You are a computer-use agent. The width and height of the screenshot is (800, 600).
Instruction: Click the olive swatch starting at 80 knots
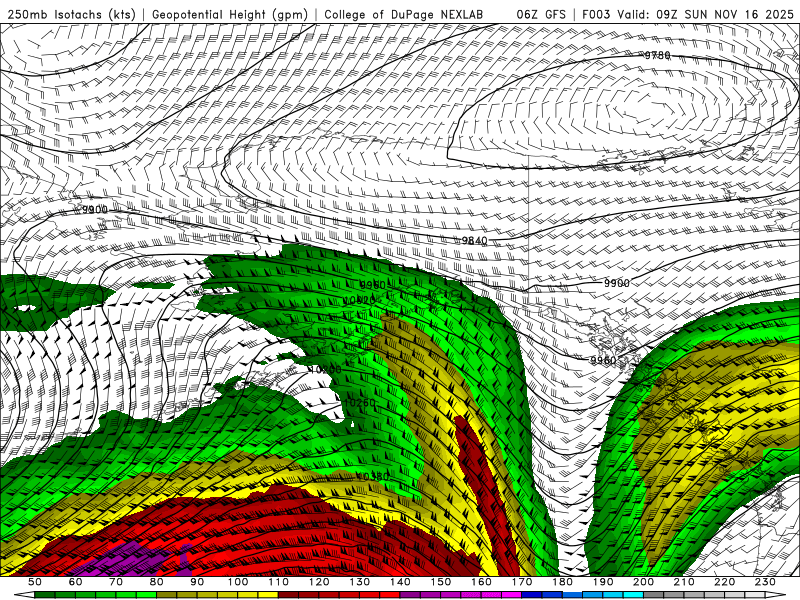pyautogui.click(x=167, y=595)
